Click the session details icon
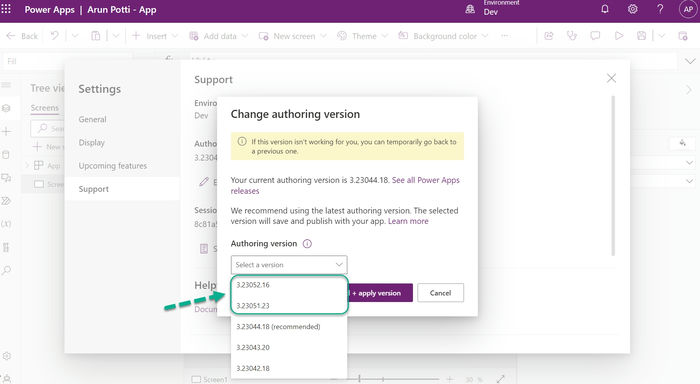Viewport: 700px width, 384px height. coord(204,249)
